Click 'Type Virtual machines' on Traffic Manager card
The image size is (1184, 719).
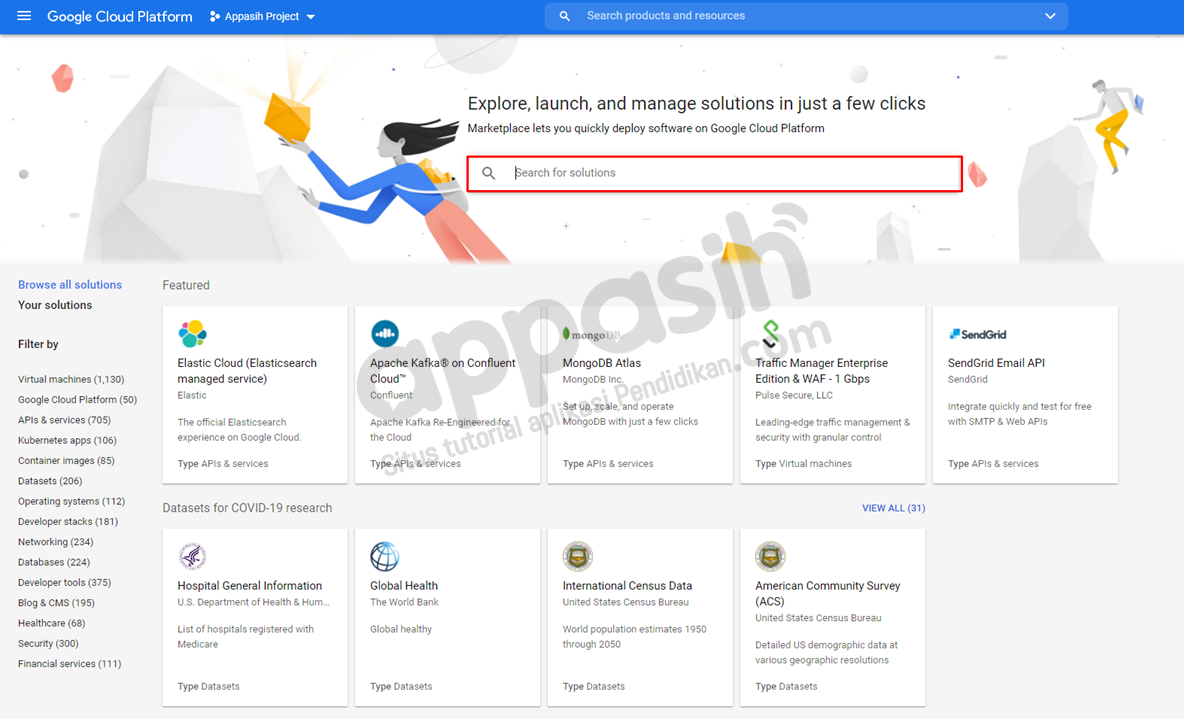803,464
